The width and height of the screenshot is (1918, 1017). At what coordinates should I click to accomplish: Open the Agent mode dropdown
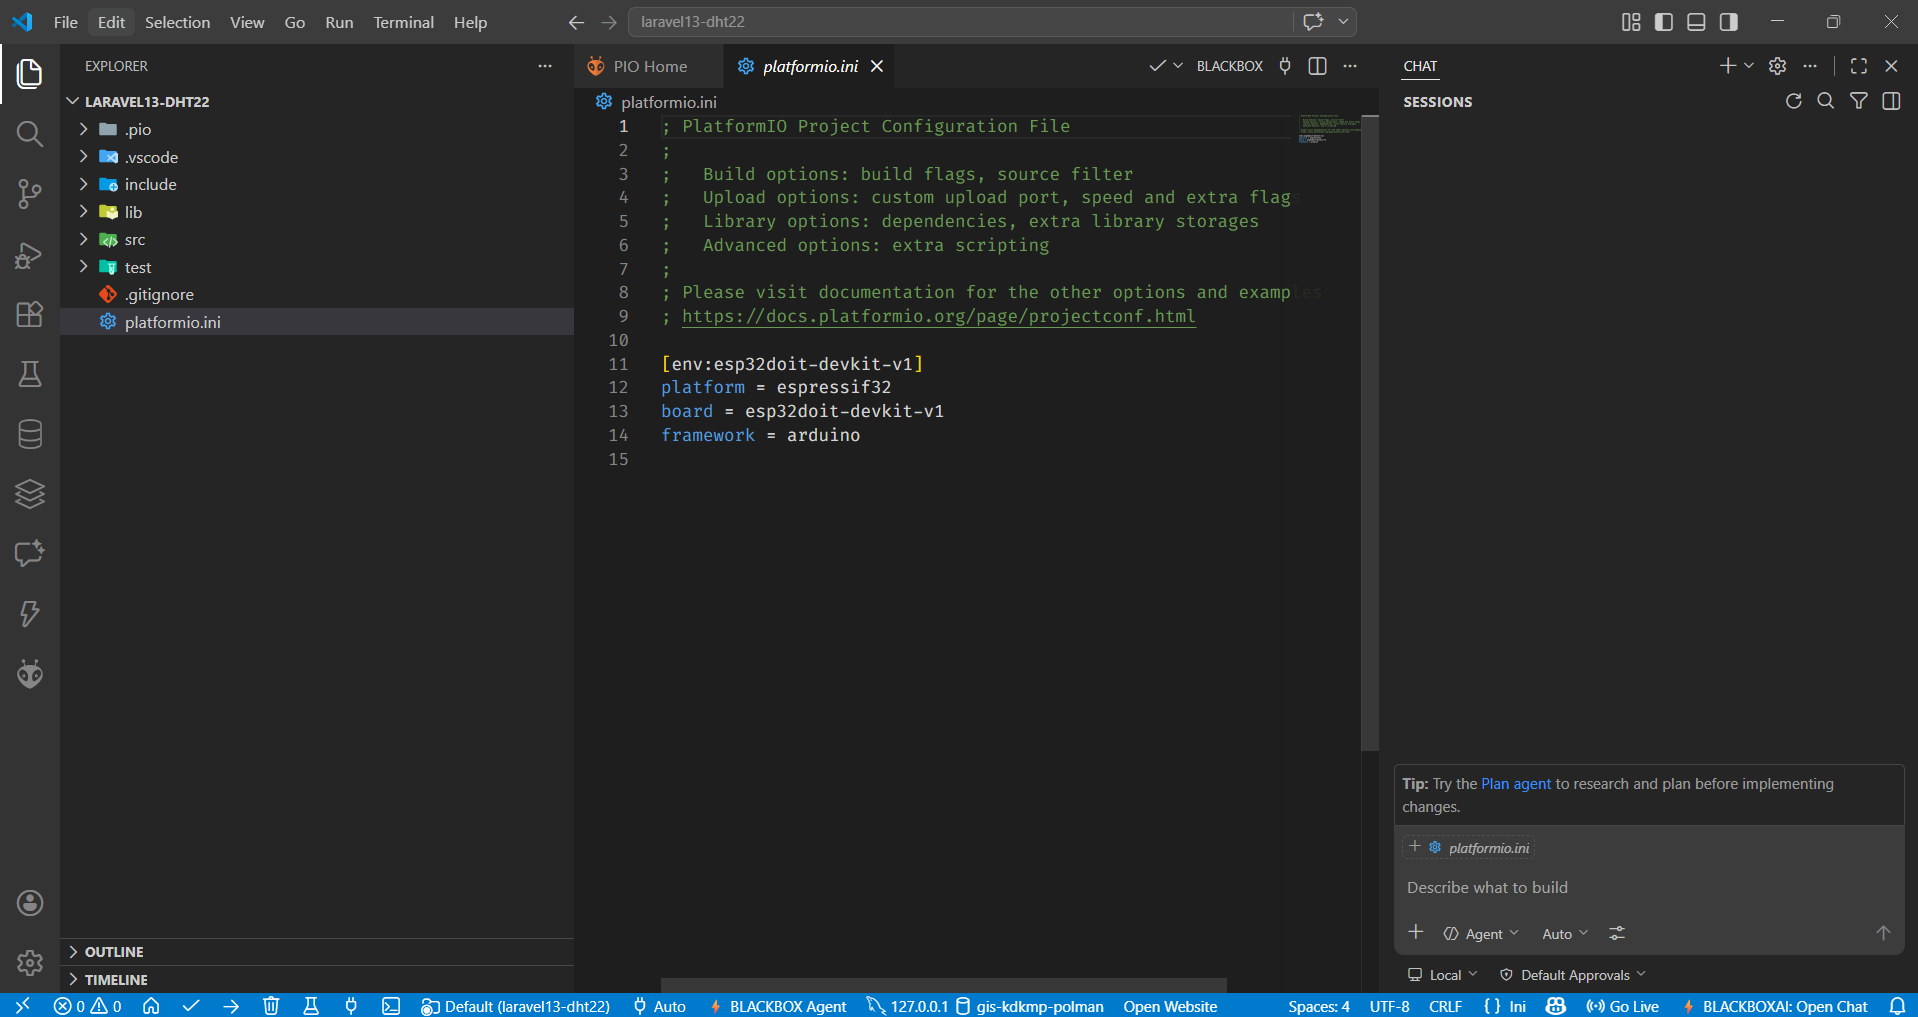[1481, 934]
